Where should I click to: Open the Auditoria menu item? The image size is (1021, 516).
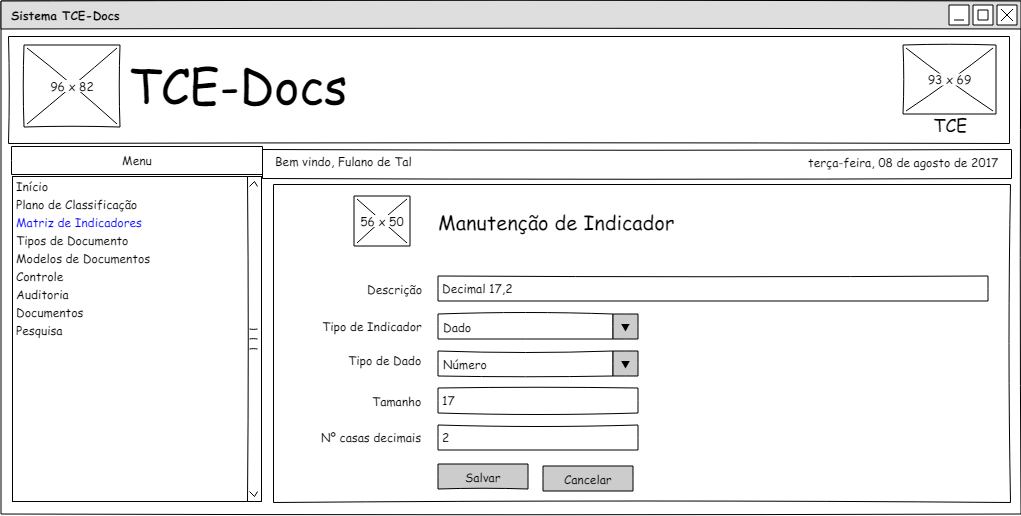coord(43,295)
